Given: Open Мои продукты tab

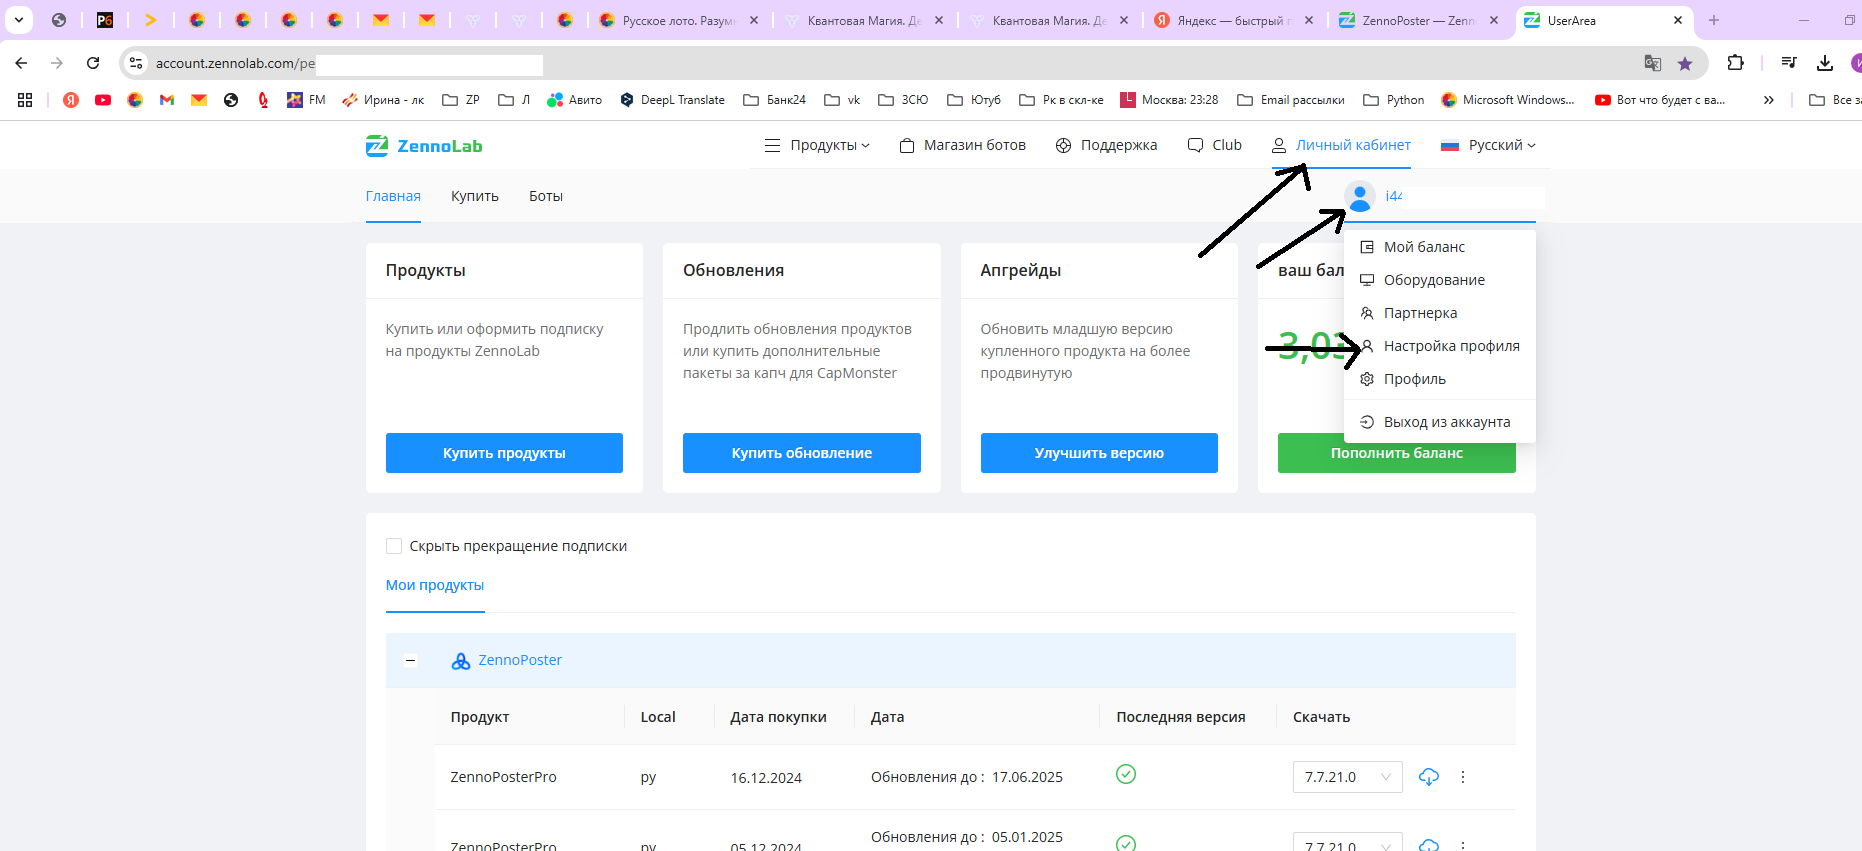Looking at the screenshot, I should (435, 585).
